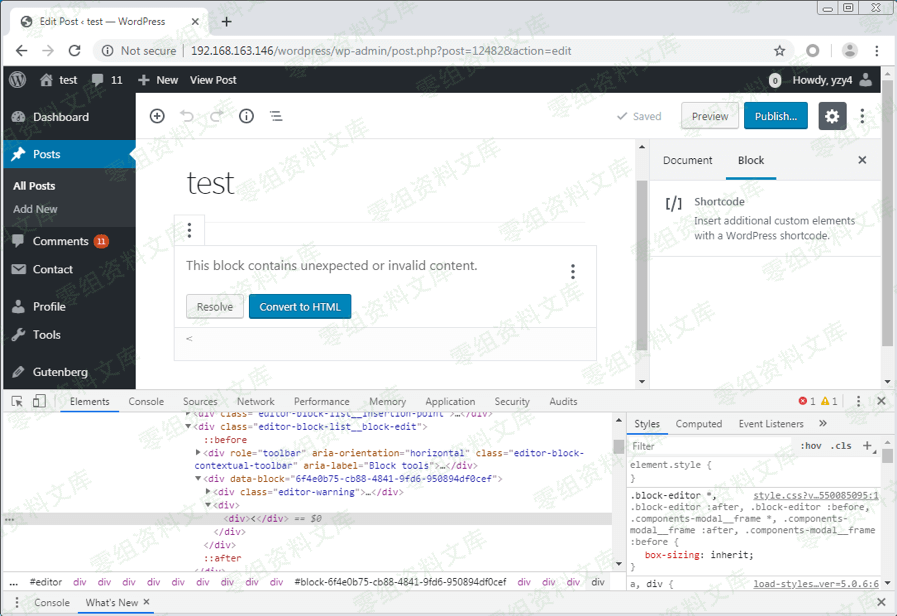Open the WordPress logo menu
Viewport: 897px width, 616px height.
tap(17, 80)
